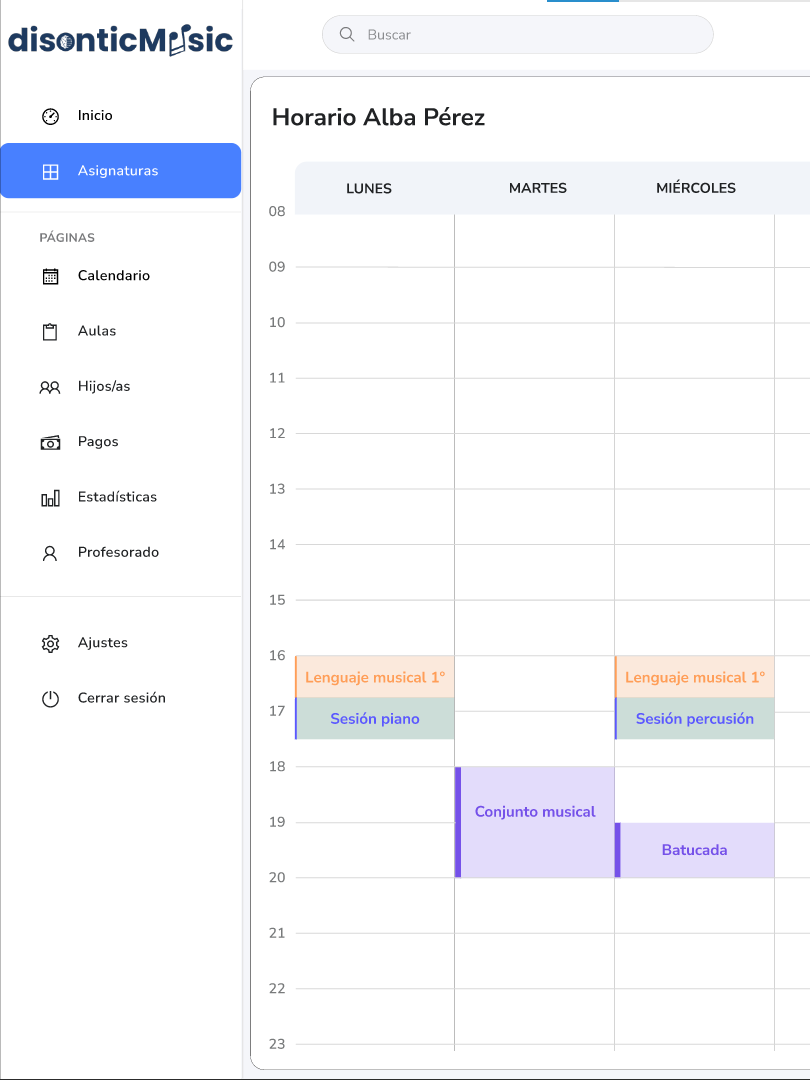810x1080 pixels.
Task: Click the Pagos money icon
Action: [x=50, y=442]
